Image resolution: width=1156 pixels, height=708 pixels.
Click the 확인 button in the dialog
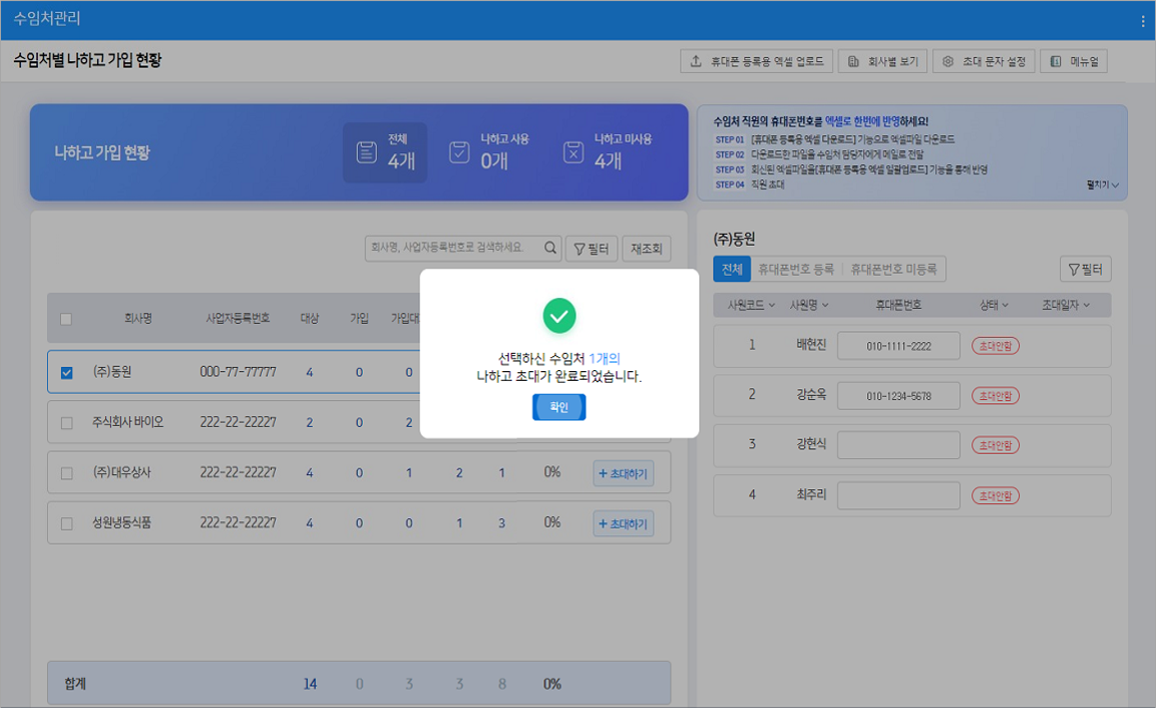point(559,407)
